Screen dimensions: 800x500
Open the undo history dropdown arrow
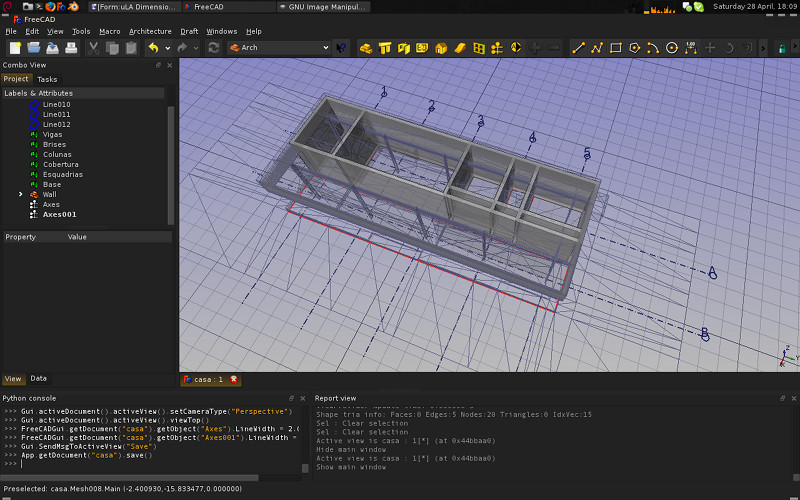point(167,48)
